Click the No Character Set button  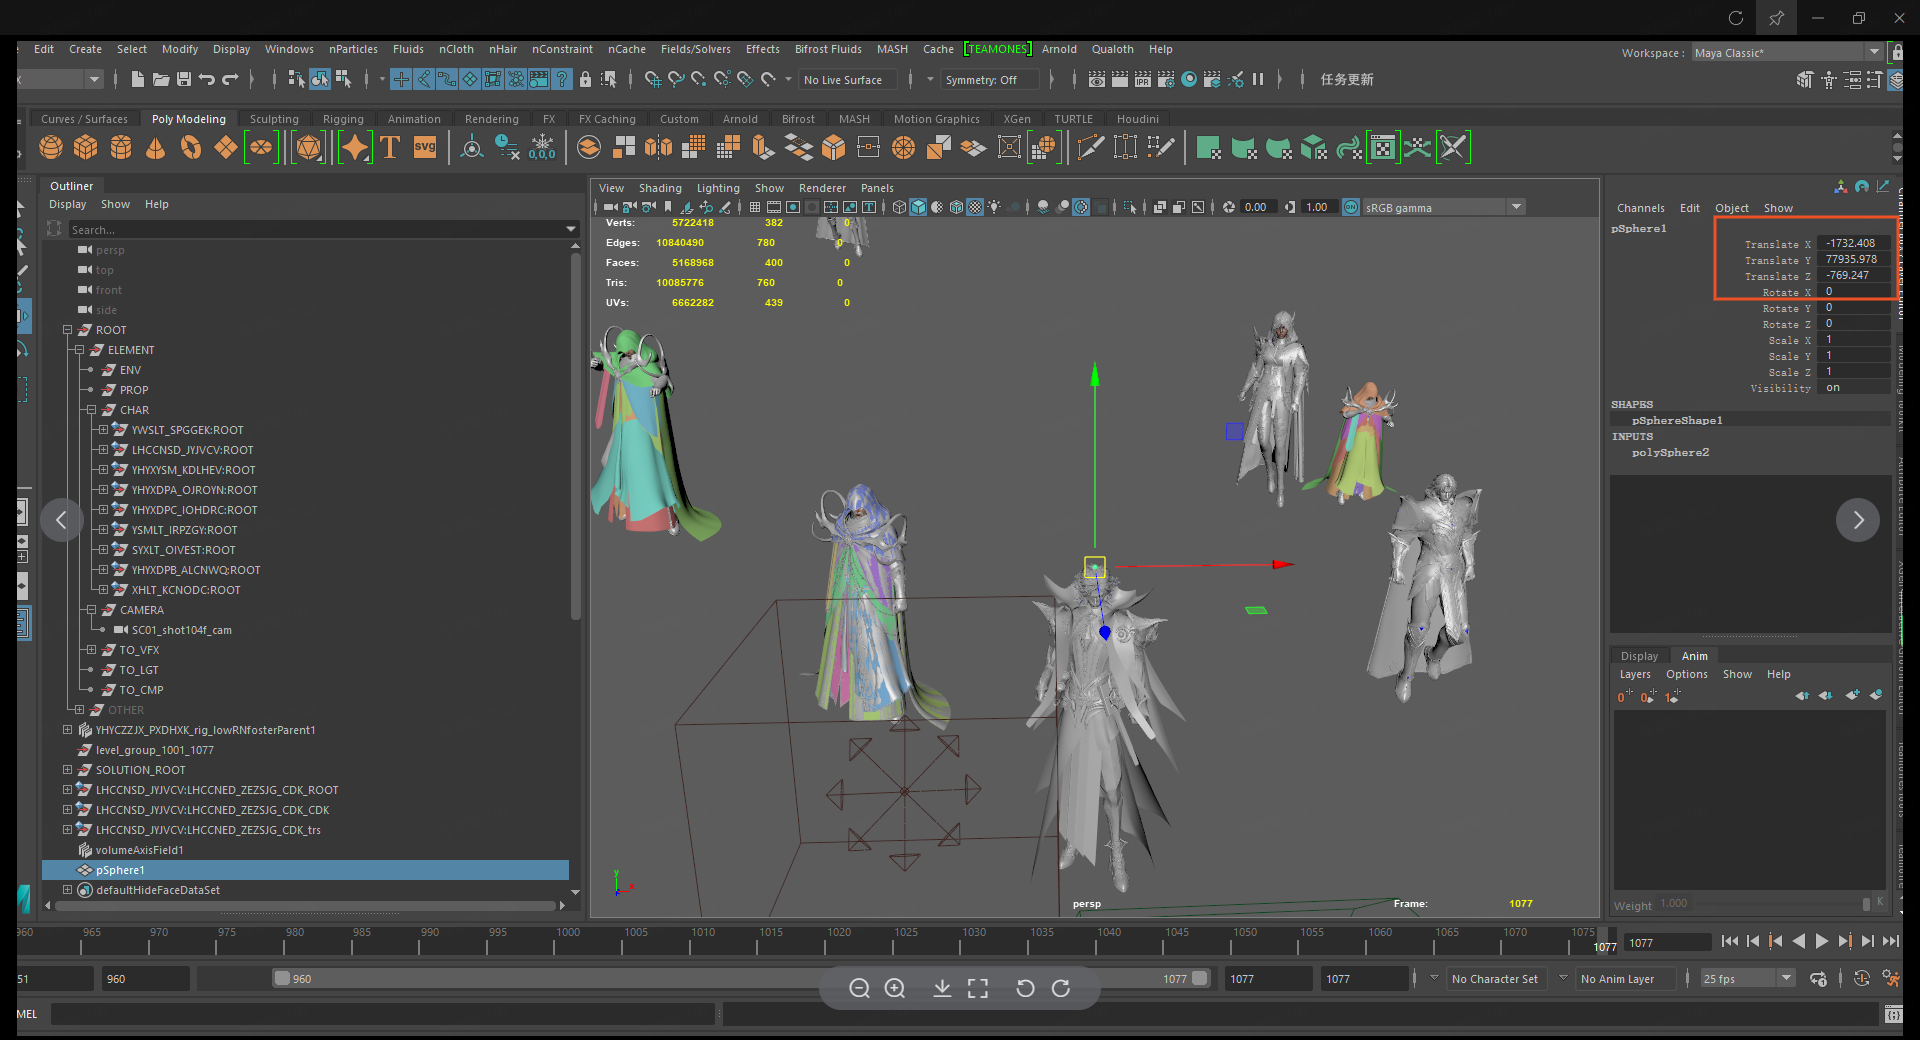1494,979
